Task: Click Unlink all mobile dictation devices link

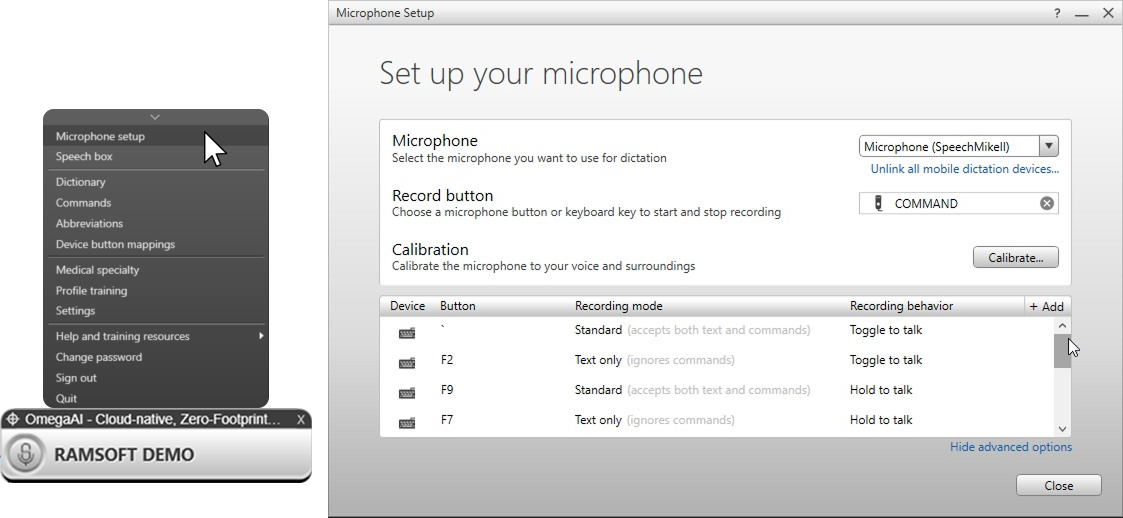Action: click(965, 169)
